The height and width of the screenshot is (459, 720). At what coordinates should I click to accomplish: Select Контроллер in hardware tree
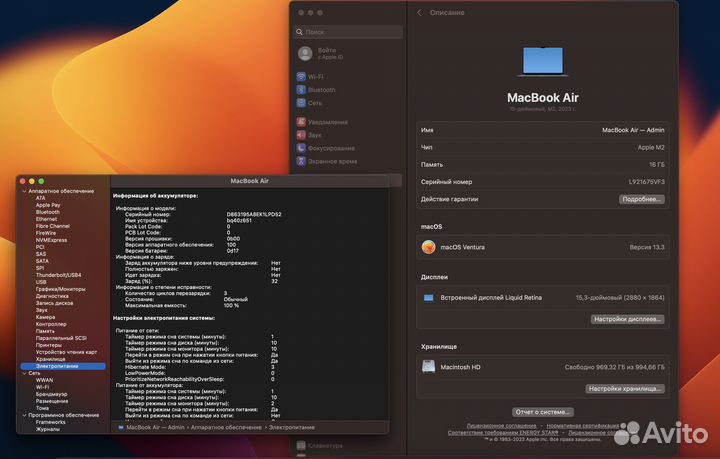coord(51,324)
